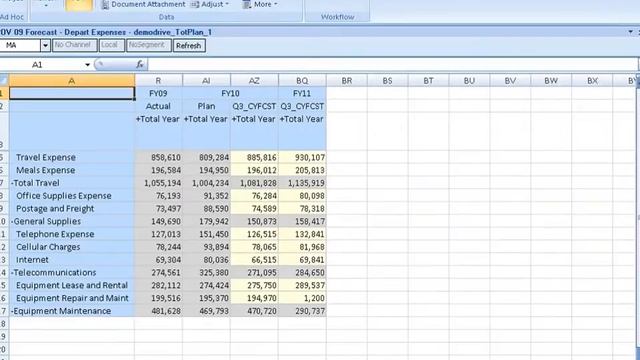Select column AZ header

254,81
